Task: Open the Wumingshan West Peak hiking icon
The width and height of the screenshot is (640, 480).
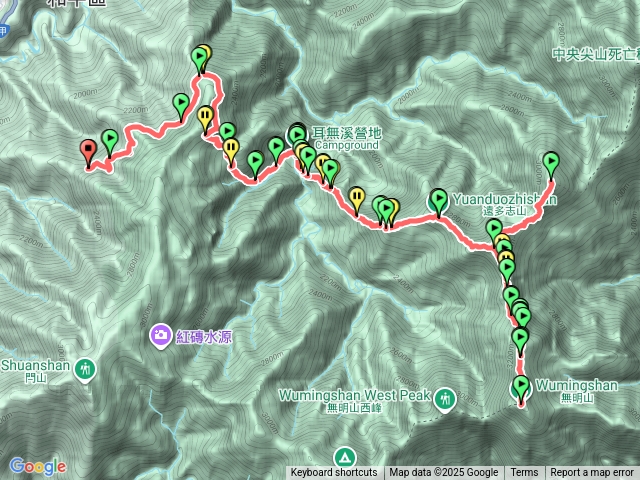Action: coord(445,400)
